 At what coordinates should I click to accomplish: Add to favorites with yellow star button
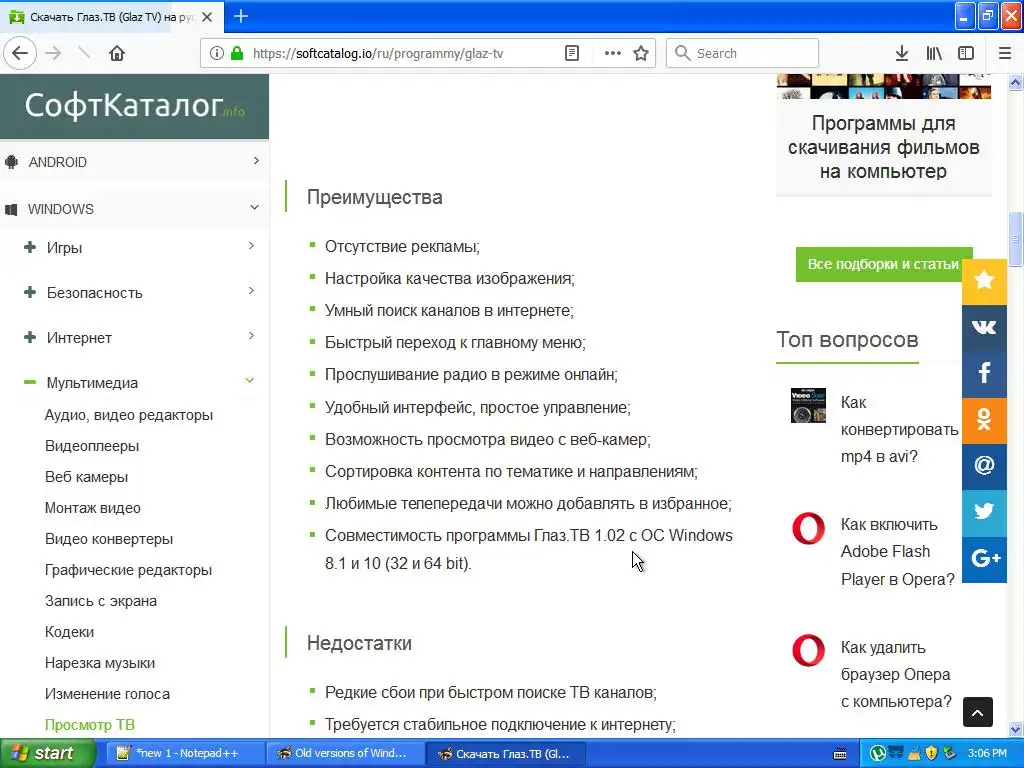click(x=984, y=281)
